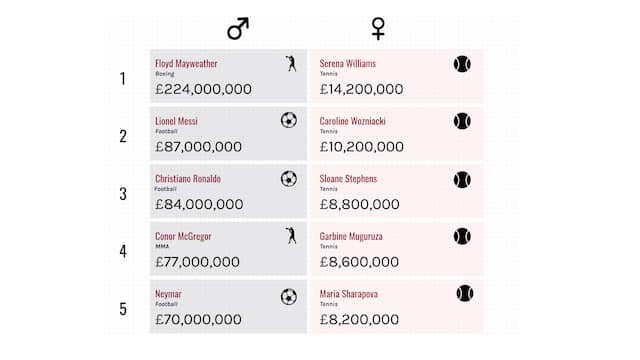This screenshot has width=640, height=360.
Task: Click the £8,200,000 earnings figure
Action: tap(359, 319)
